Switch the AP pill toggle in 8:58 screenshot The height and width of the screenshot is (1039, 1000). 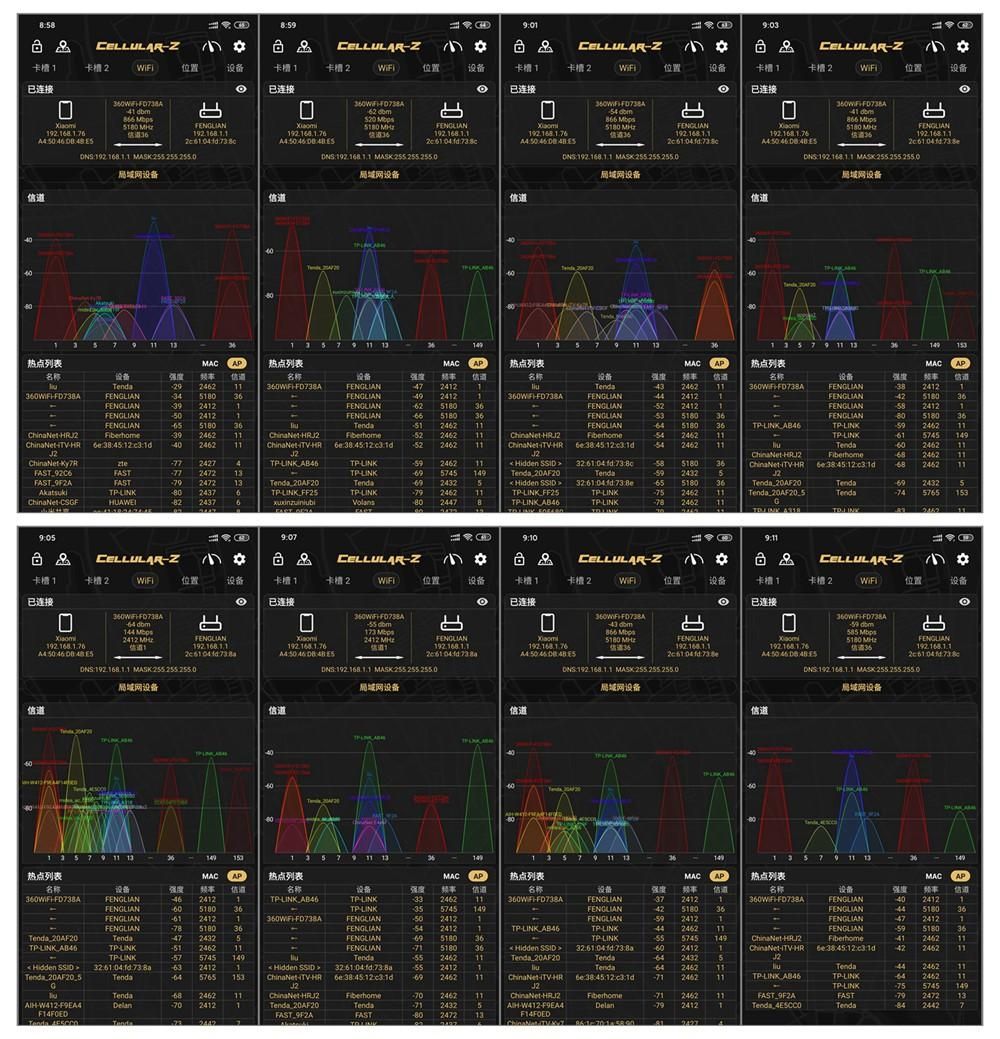[x=237, y=364]
